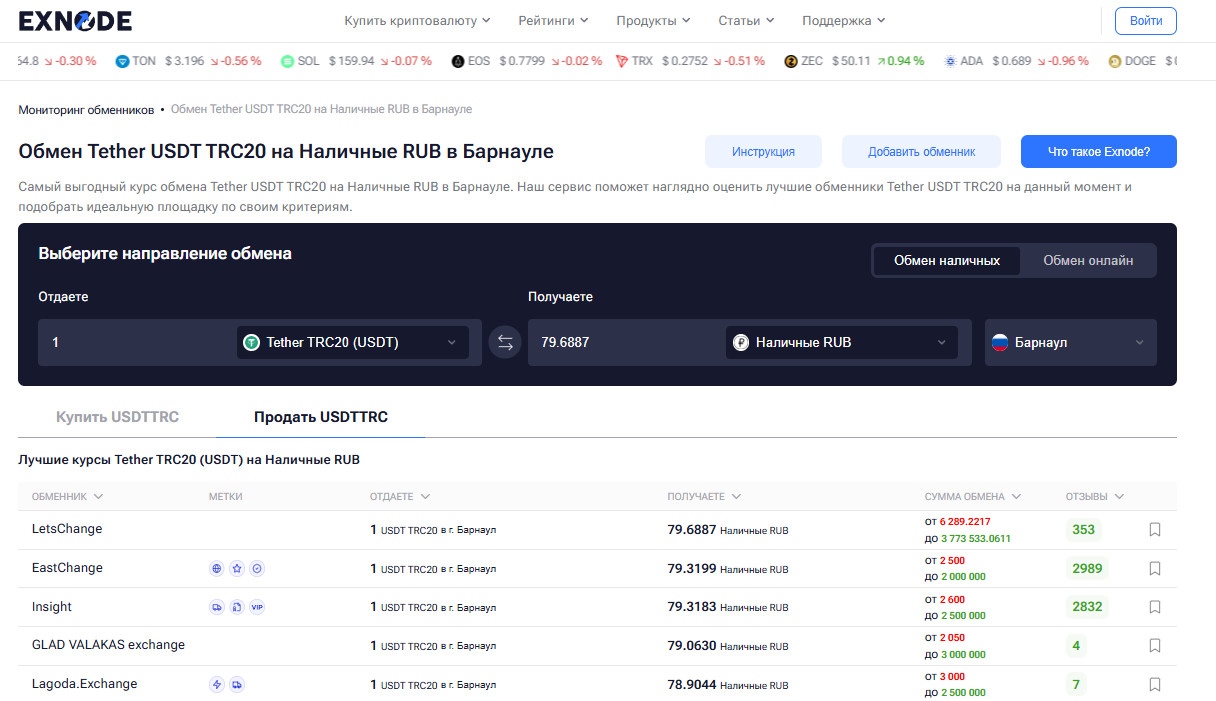The width and height of the screenshot is (1216, 701).
Task: Open the Барнаул city selector
Action: pos(1069,343)
